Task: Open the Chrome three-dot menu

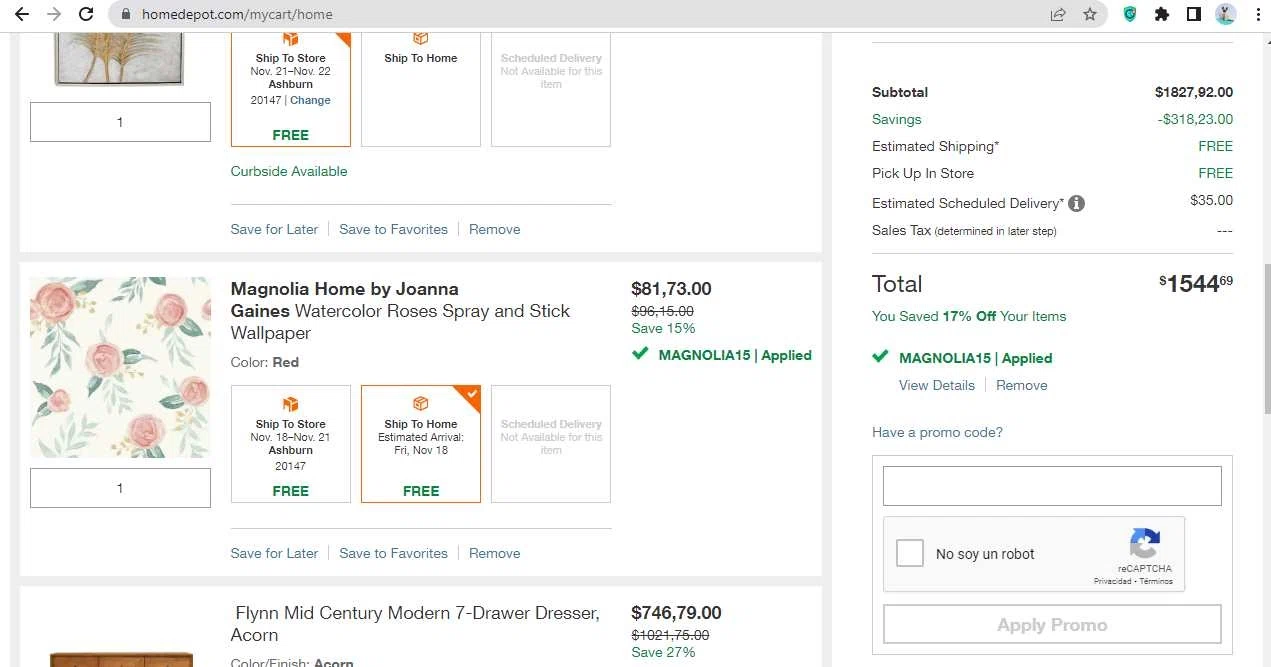Action: [1257, 14]
